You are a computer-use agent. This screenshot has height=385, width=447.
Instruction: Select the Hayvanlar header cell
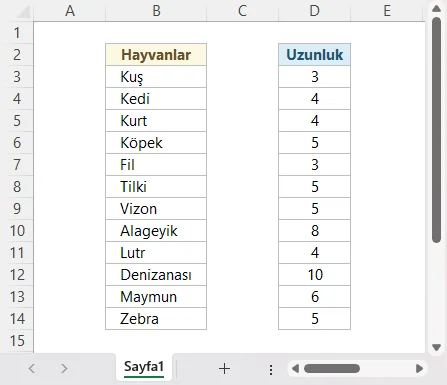click(156, 55)
